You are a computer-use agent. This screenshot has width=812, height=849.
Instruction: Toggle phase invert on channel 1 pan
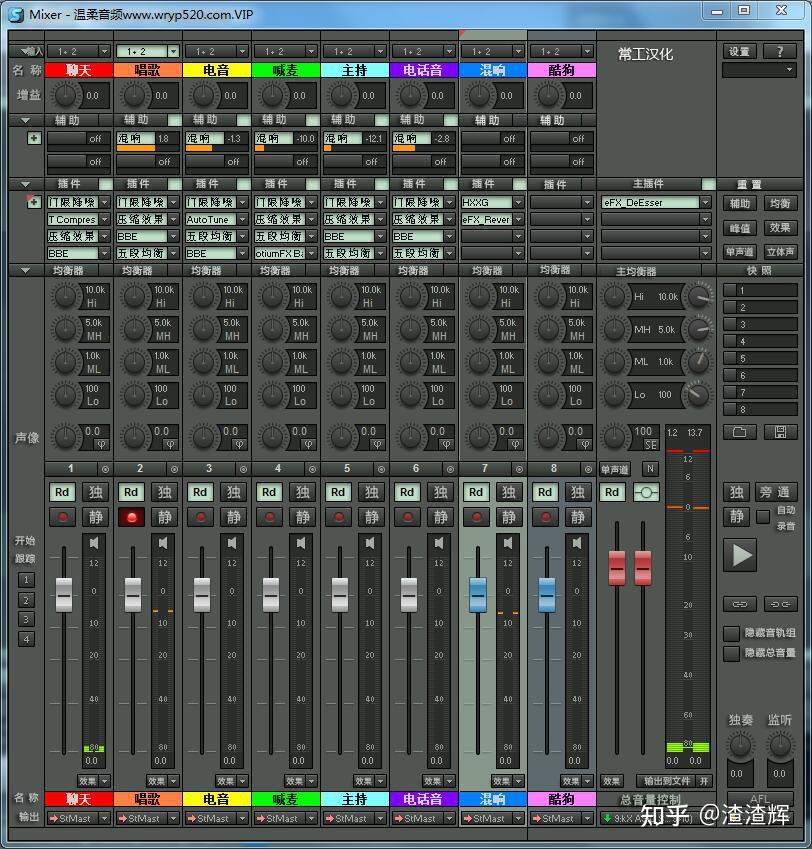pyautogui.click(x=101, y=445)
